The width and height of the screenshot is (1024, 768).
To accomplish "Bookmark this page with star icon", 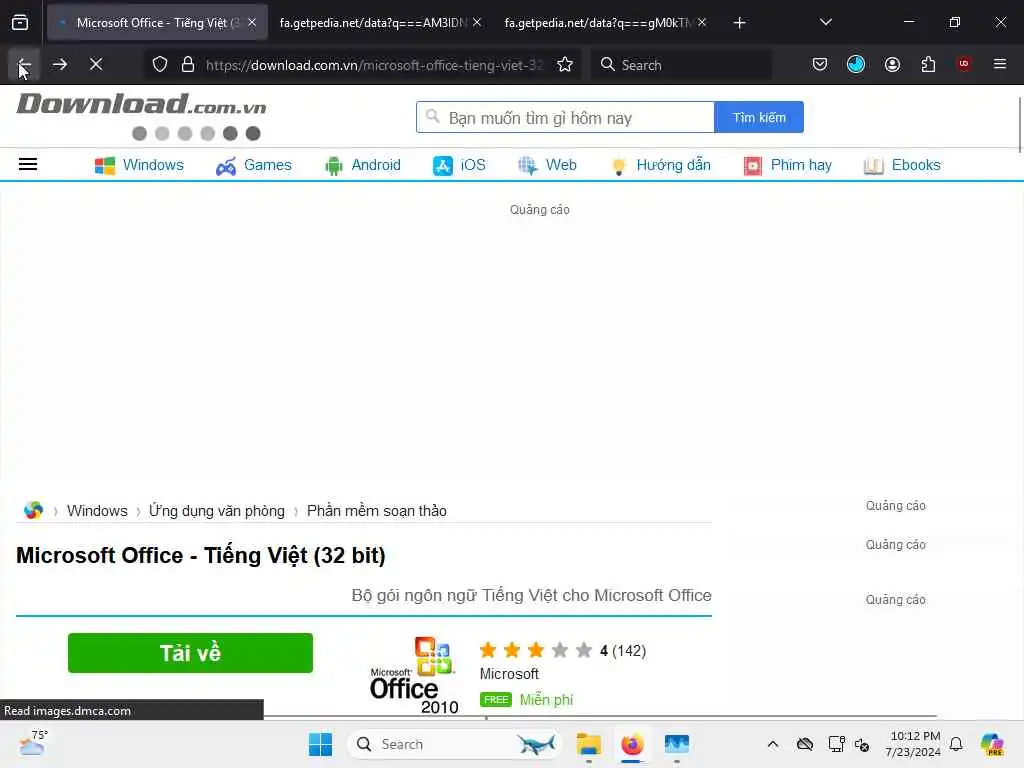I will [x=565, y=65].
